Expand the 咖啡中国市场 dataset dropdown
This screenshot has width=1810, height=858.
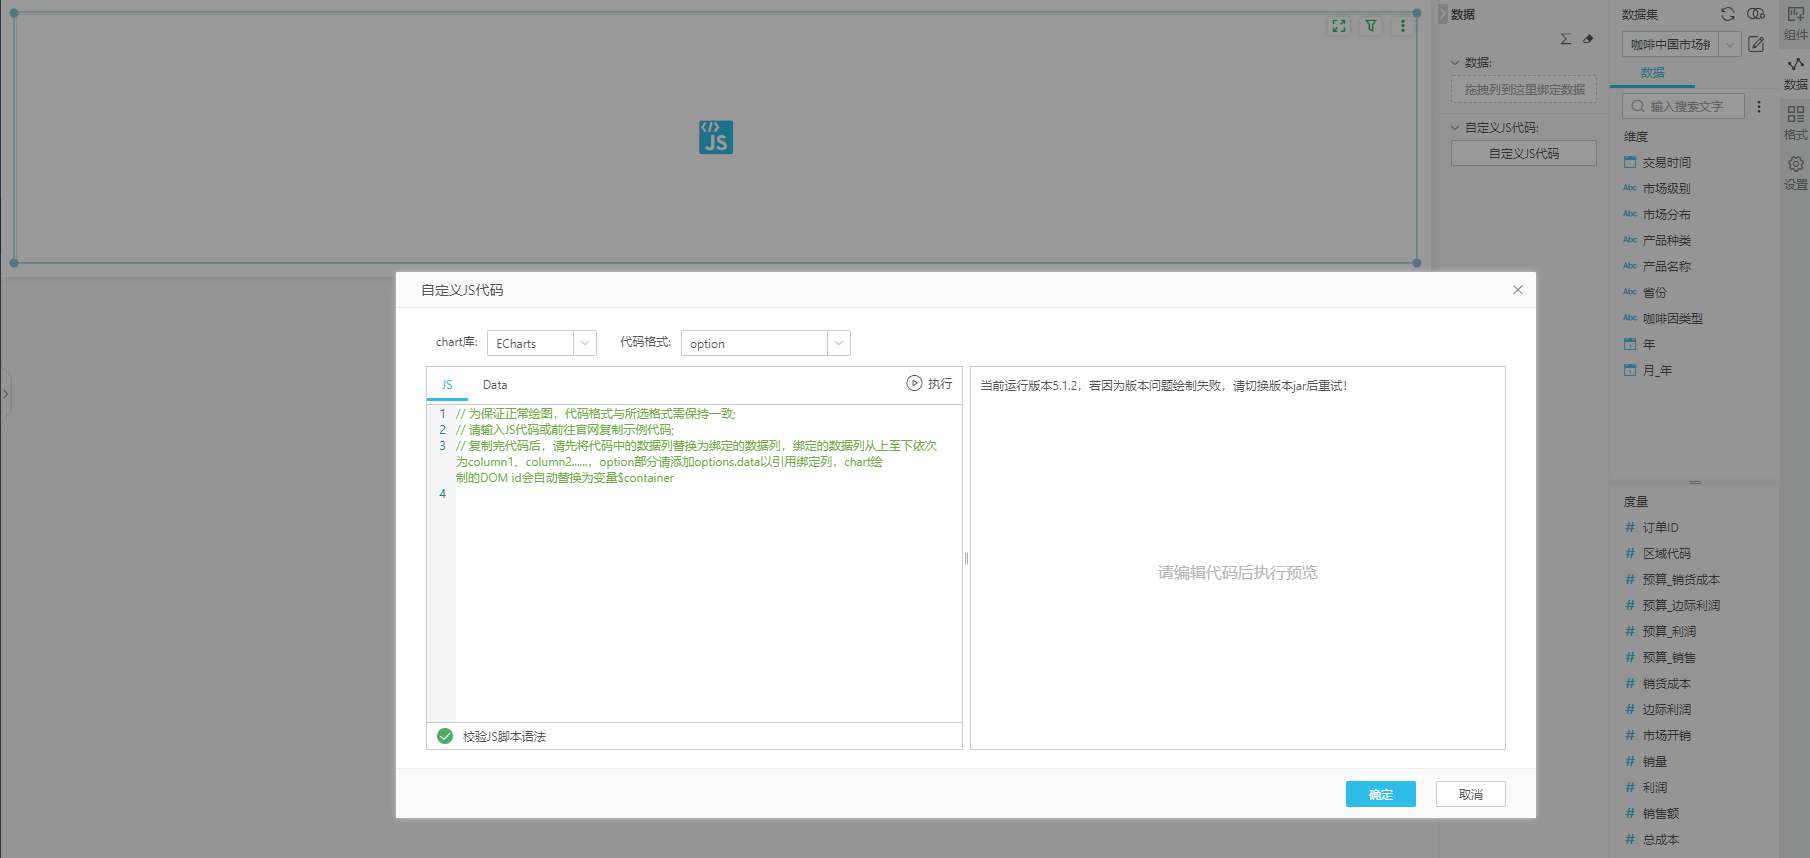pyautogui.click(x=1729, y=44)
